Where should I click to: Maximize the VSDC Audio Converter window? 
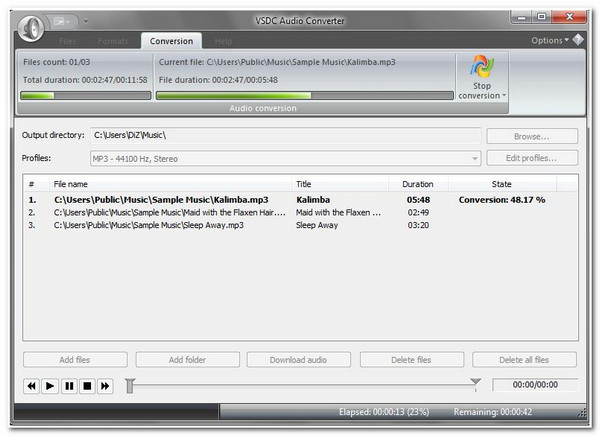pyautogui.click(x=541, y=17)
